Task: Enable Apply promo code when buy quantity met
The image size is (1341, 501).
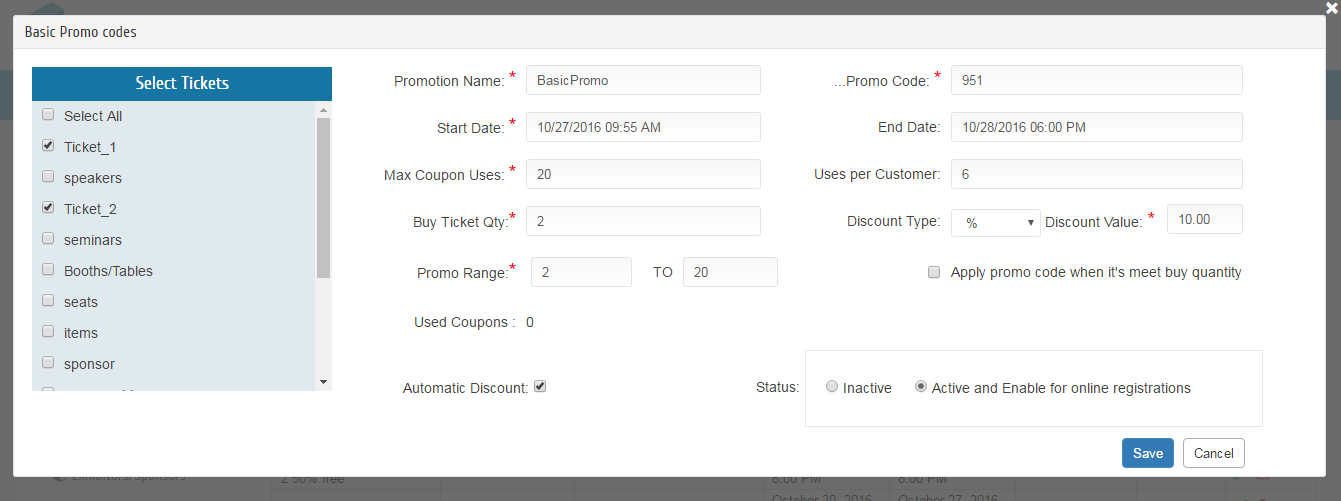Action: point(934,272)
